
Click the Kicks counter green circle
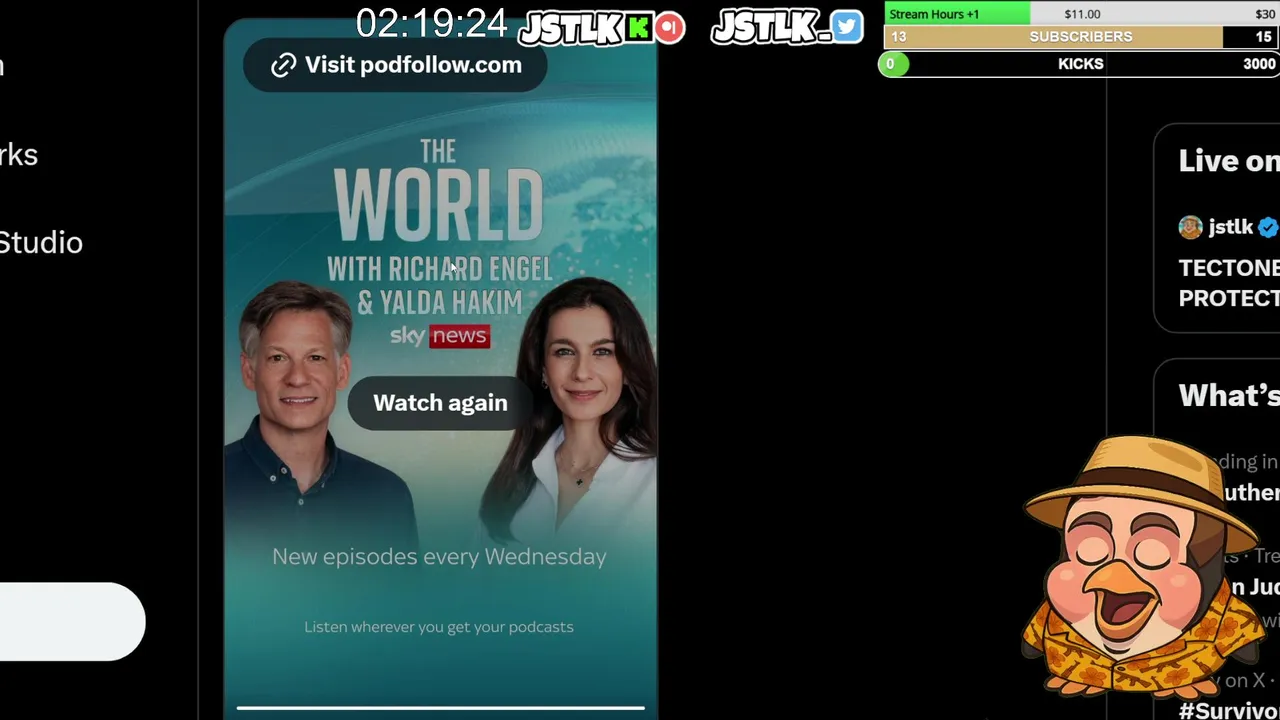coord(891,64)
